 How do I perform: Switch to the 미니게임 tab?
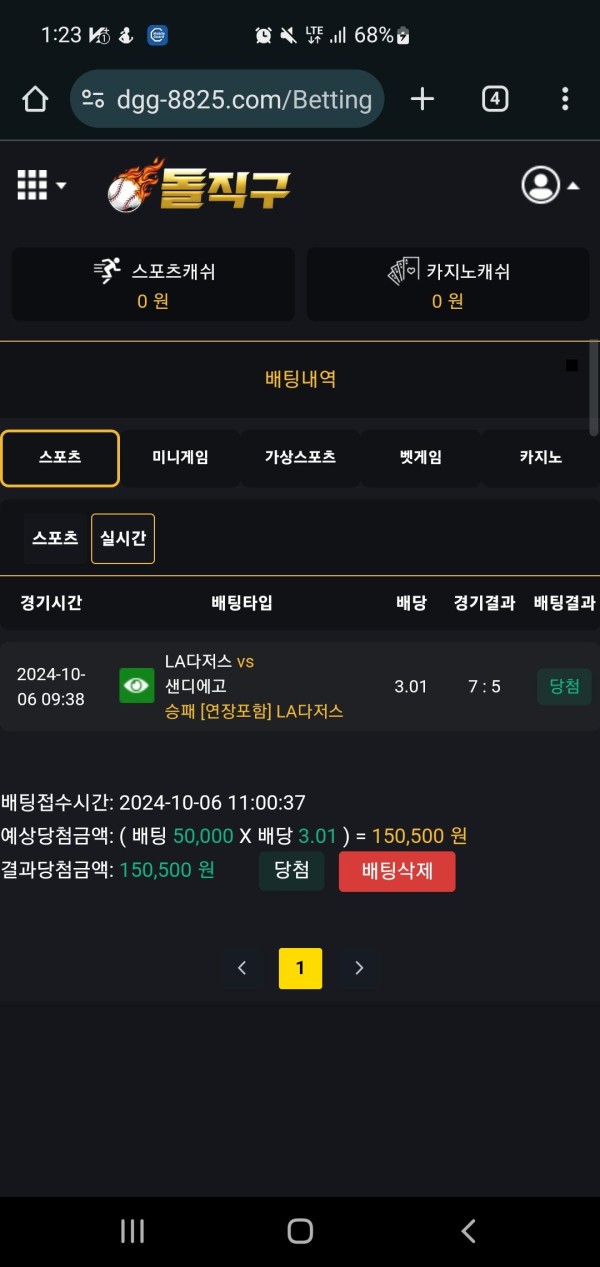pos(180,458)
